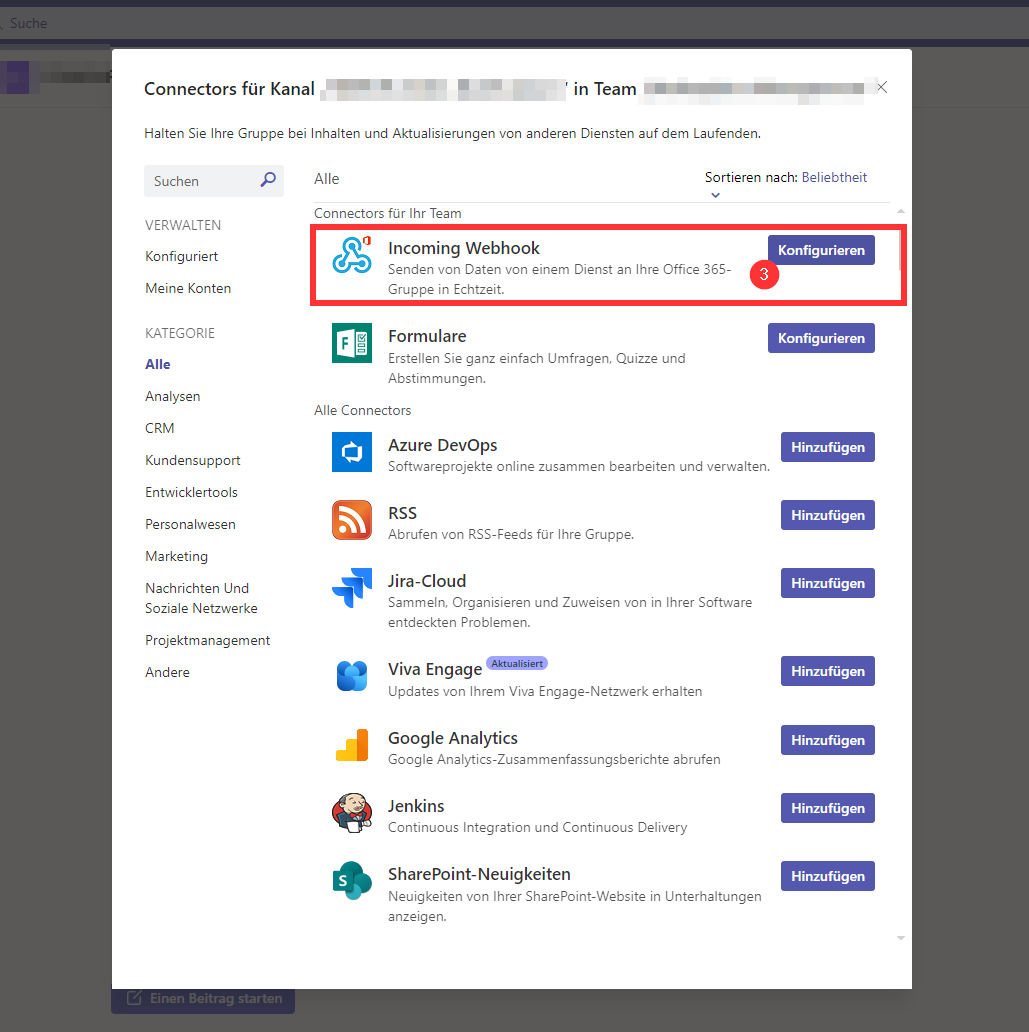Click the scroll down arrow of connector list
This screenshot has height=1032, width=1029.
tap(901, 938)
